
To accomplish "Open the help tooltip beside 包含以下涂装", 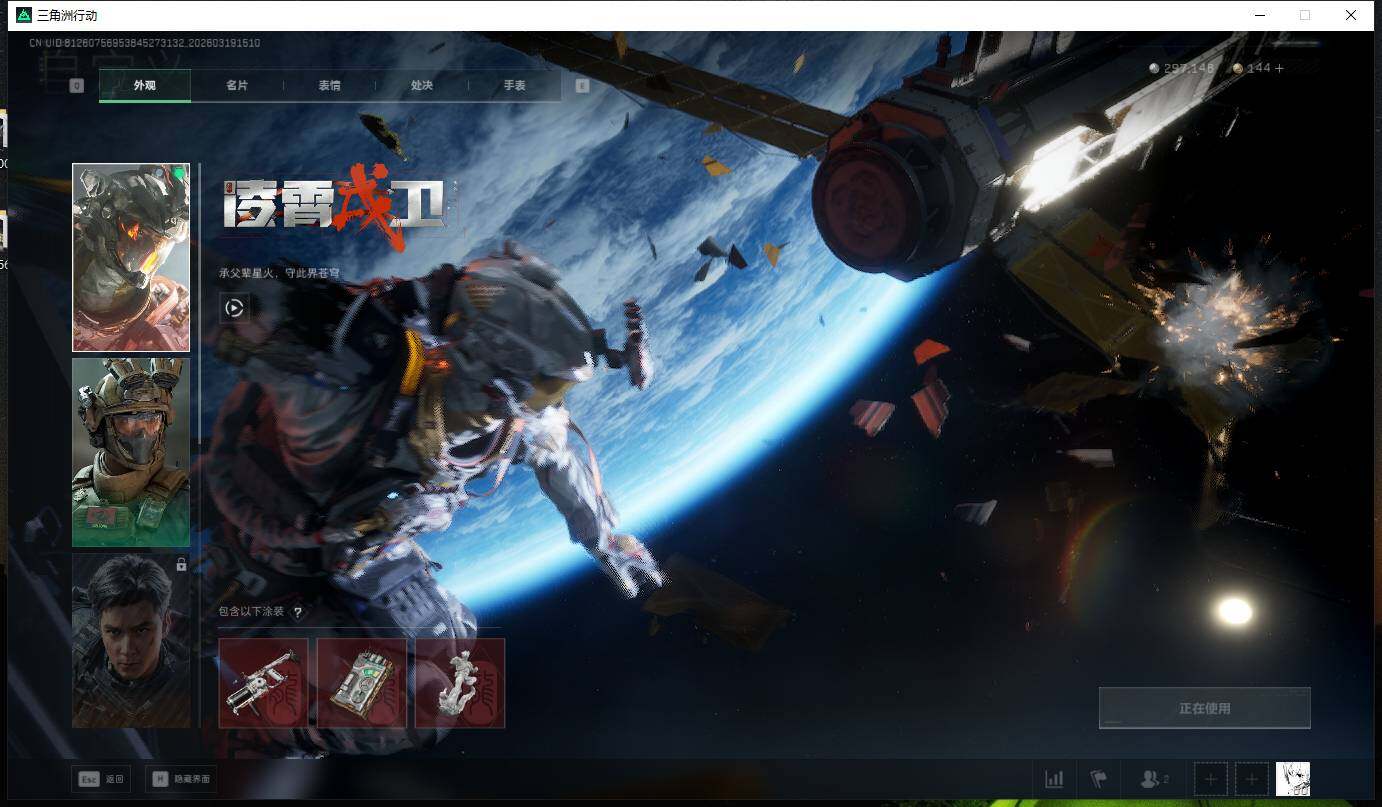I will (297, 612).
